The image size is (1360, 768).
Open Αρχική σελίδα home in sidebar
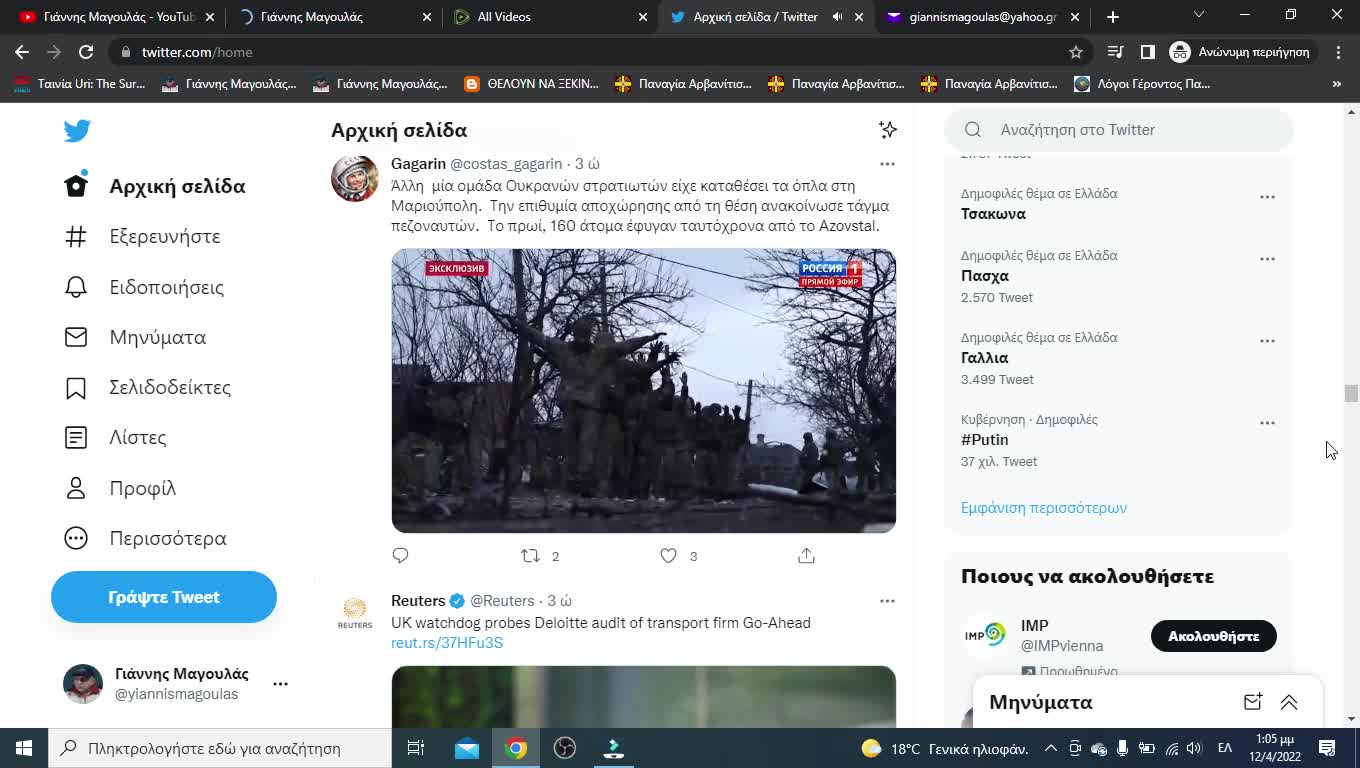pos(155,186)
